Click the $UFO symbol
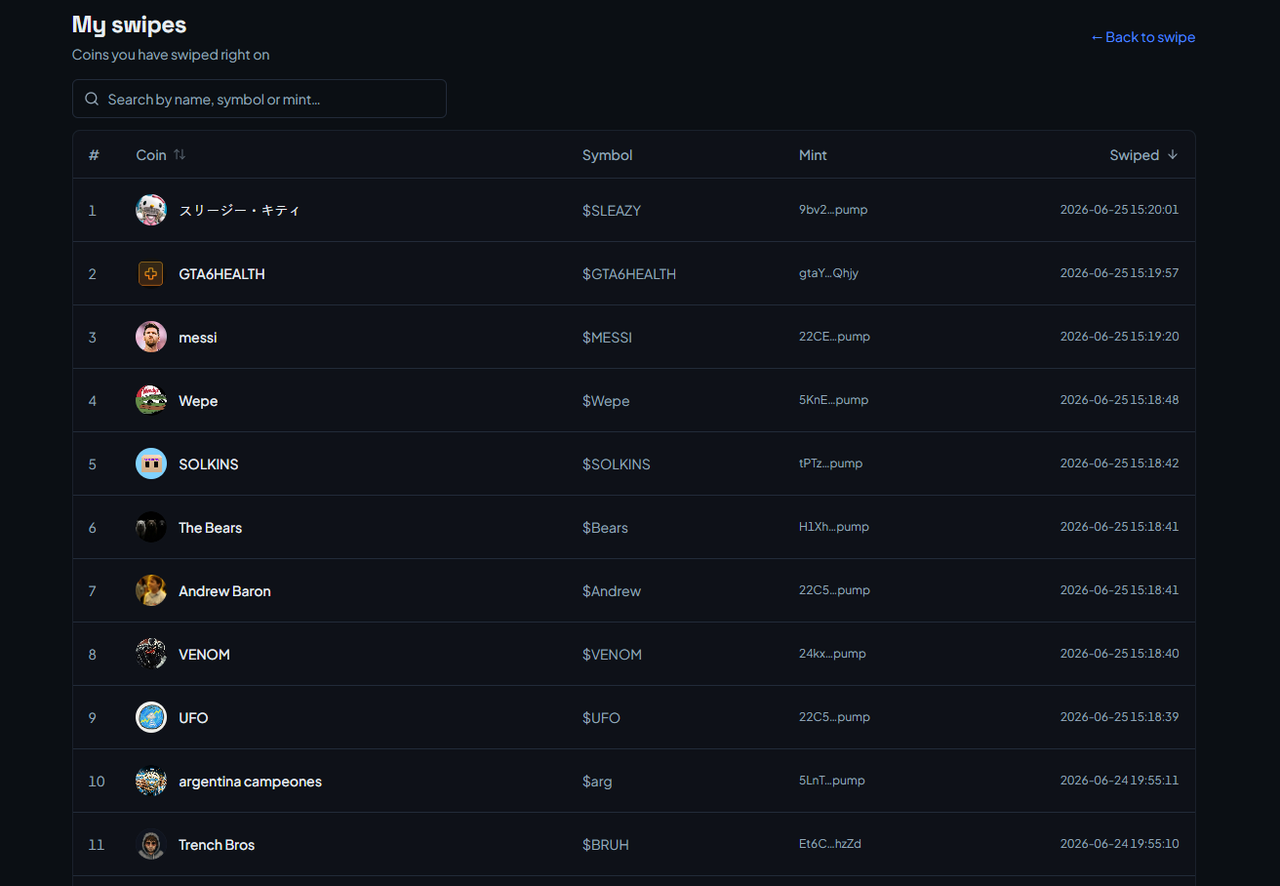The height and width of the screenshot is (886, 1280). (x=601, y=718)
